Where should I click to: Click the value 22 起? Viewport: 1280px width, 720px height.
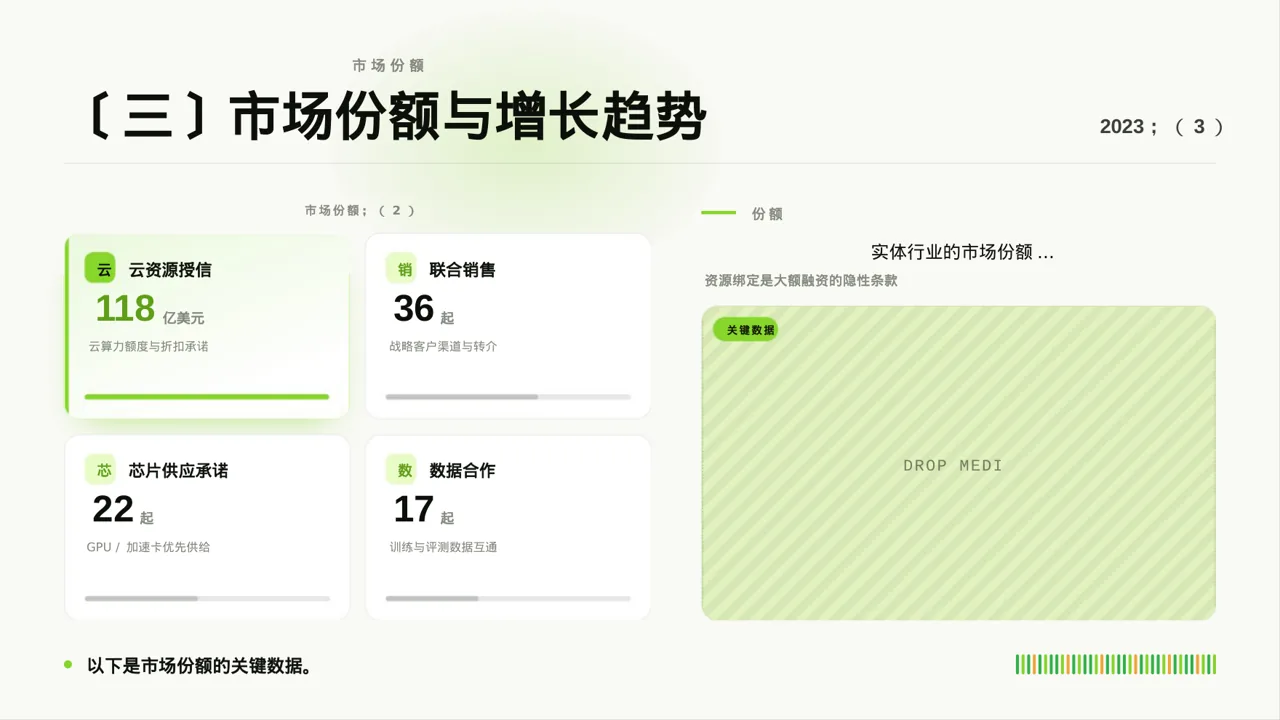pyautogui.click(x=123, y=510)
